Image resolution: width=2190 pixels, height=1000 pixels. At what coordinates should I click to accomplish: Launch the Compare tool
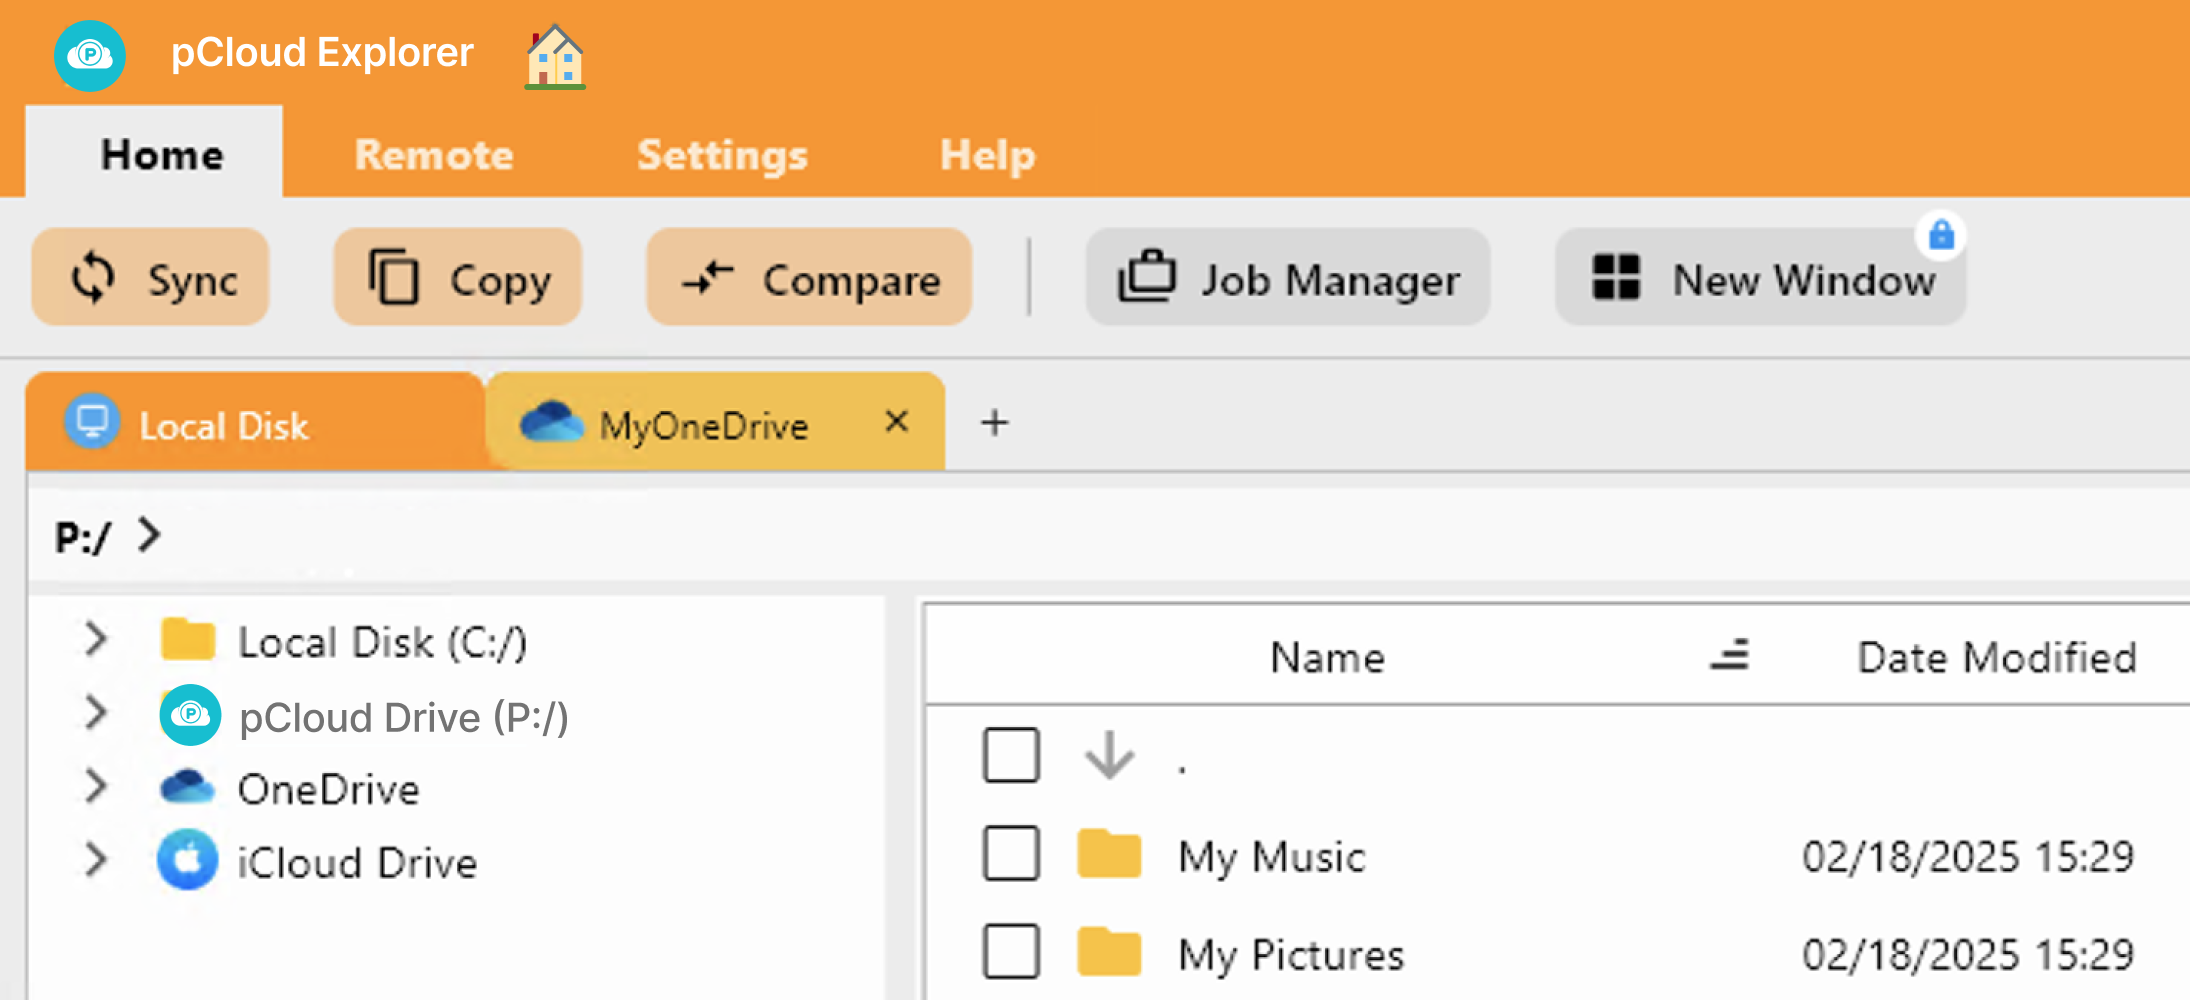808,277
